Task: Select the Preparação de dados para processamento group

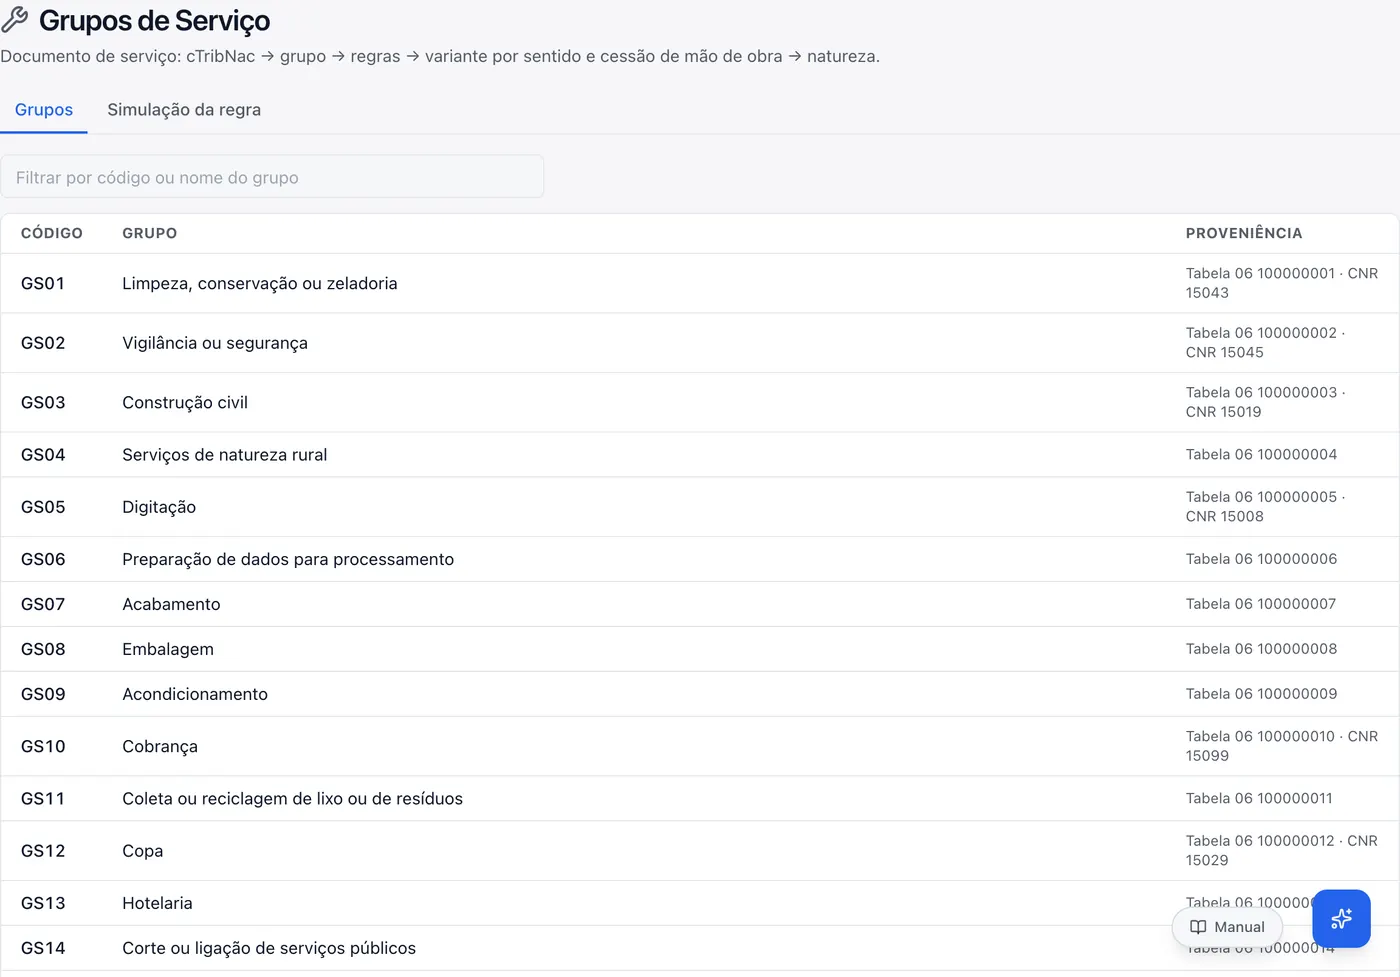Action: [288, 559]
